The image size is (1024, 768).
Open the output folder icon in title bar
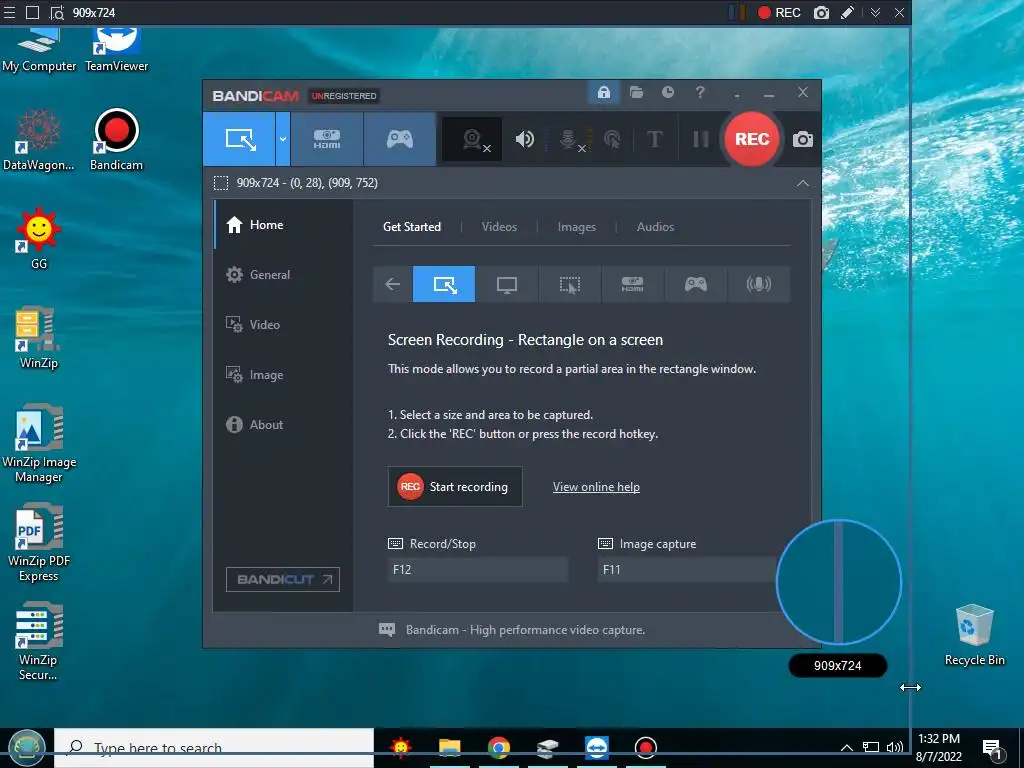click(636, 92)
